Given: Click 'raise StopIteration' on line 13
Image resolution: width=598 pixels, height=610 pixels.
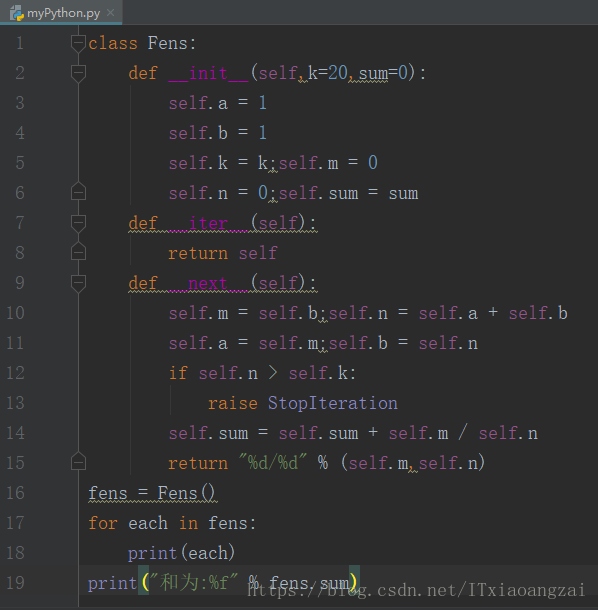Looking at the screenshot, I should (303, 403).
